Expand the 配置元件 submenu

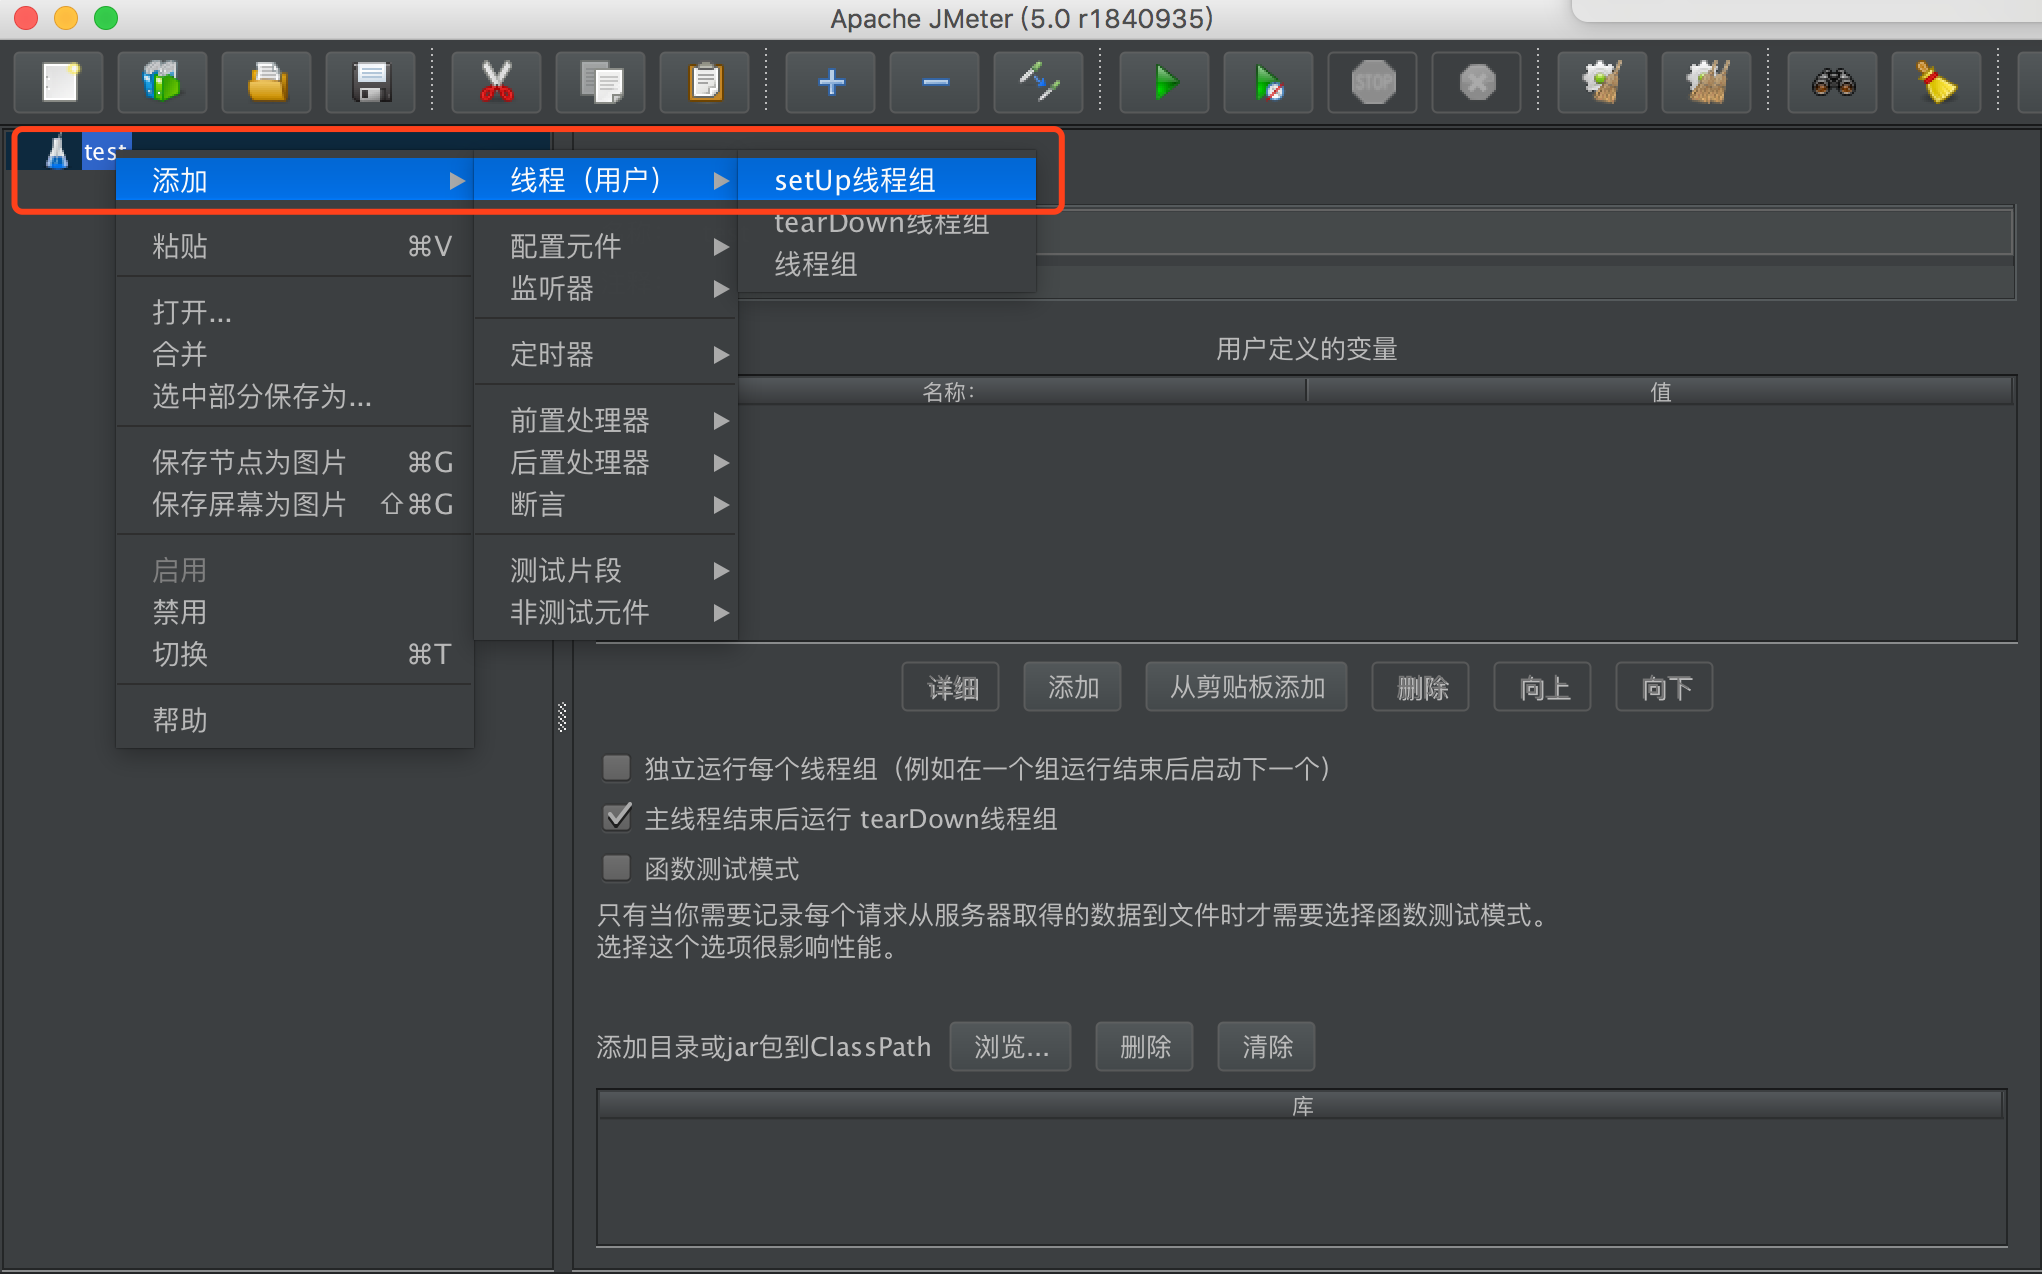click(x=606, y=246)
